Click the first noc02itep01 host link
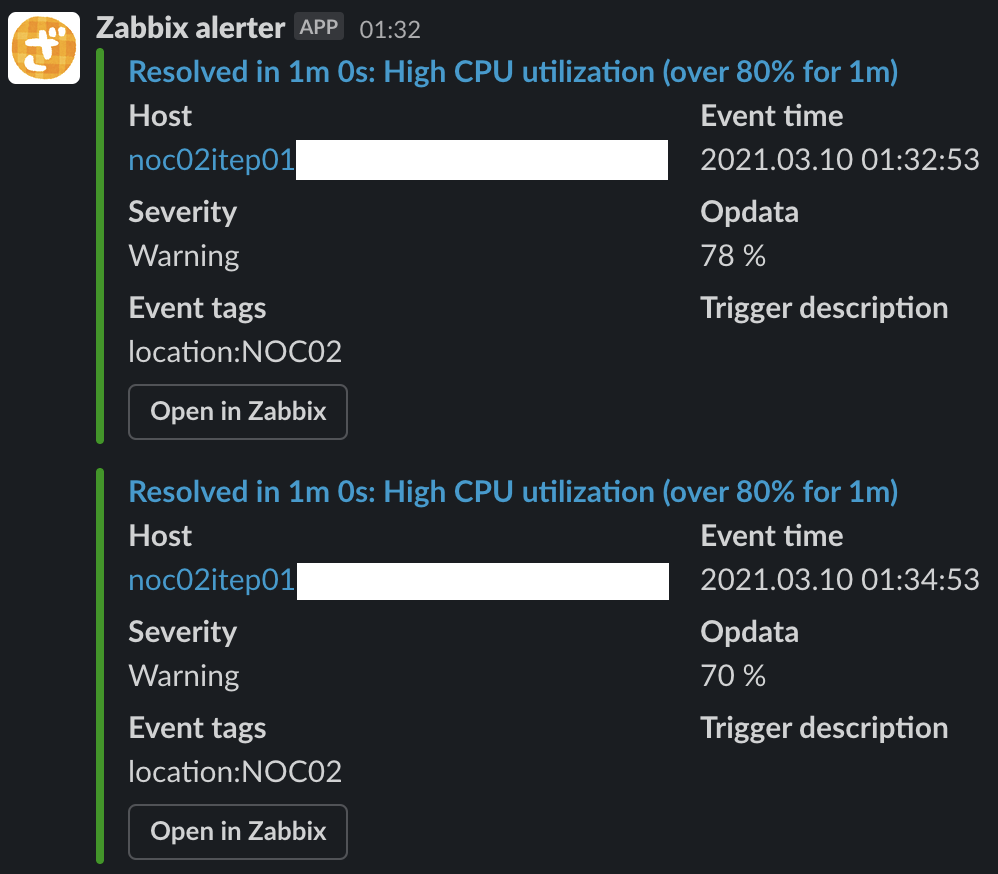The width and height of the screenshot is (998, 874). pos(211,160)
